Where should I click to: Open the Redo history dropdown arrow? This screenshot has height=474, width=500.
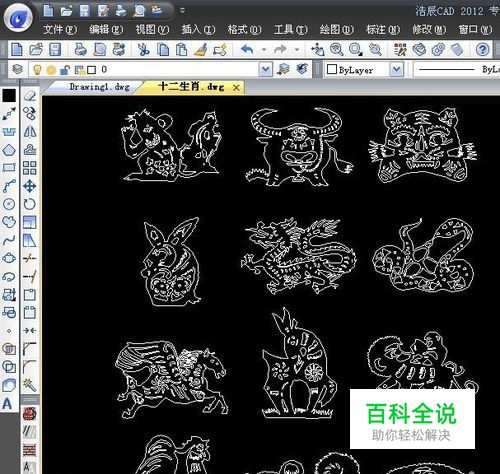click(297, 50)
